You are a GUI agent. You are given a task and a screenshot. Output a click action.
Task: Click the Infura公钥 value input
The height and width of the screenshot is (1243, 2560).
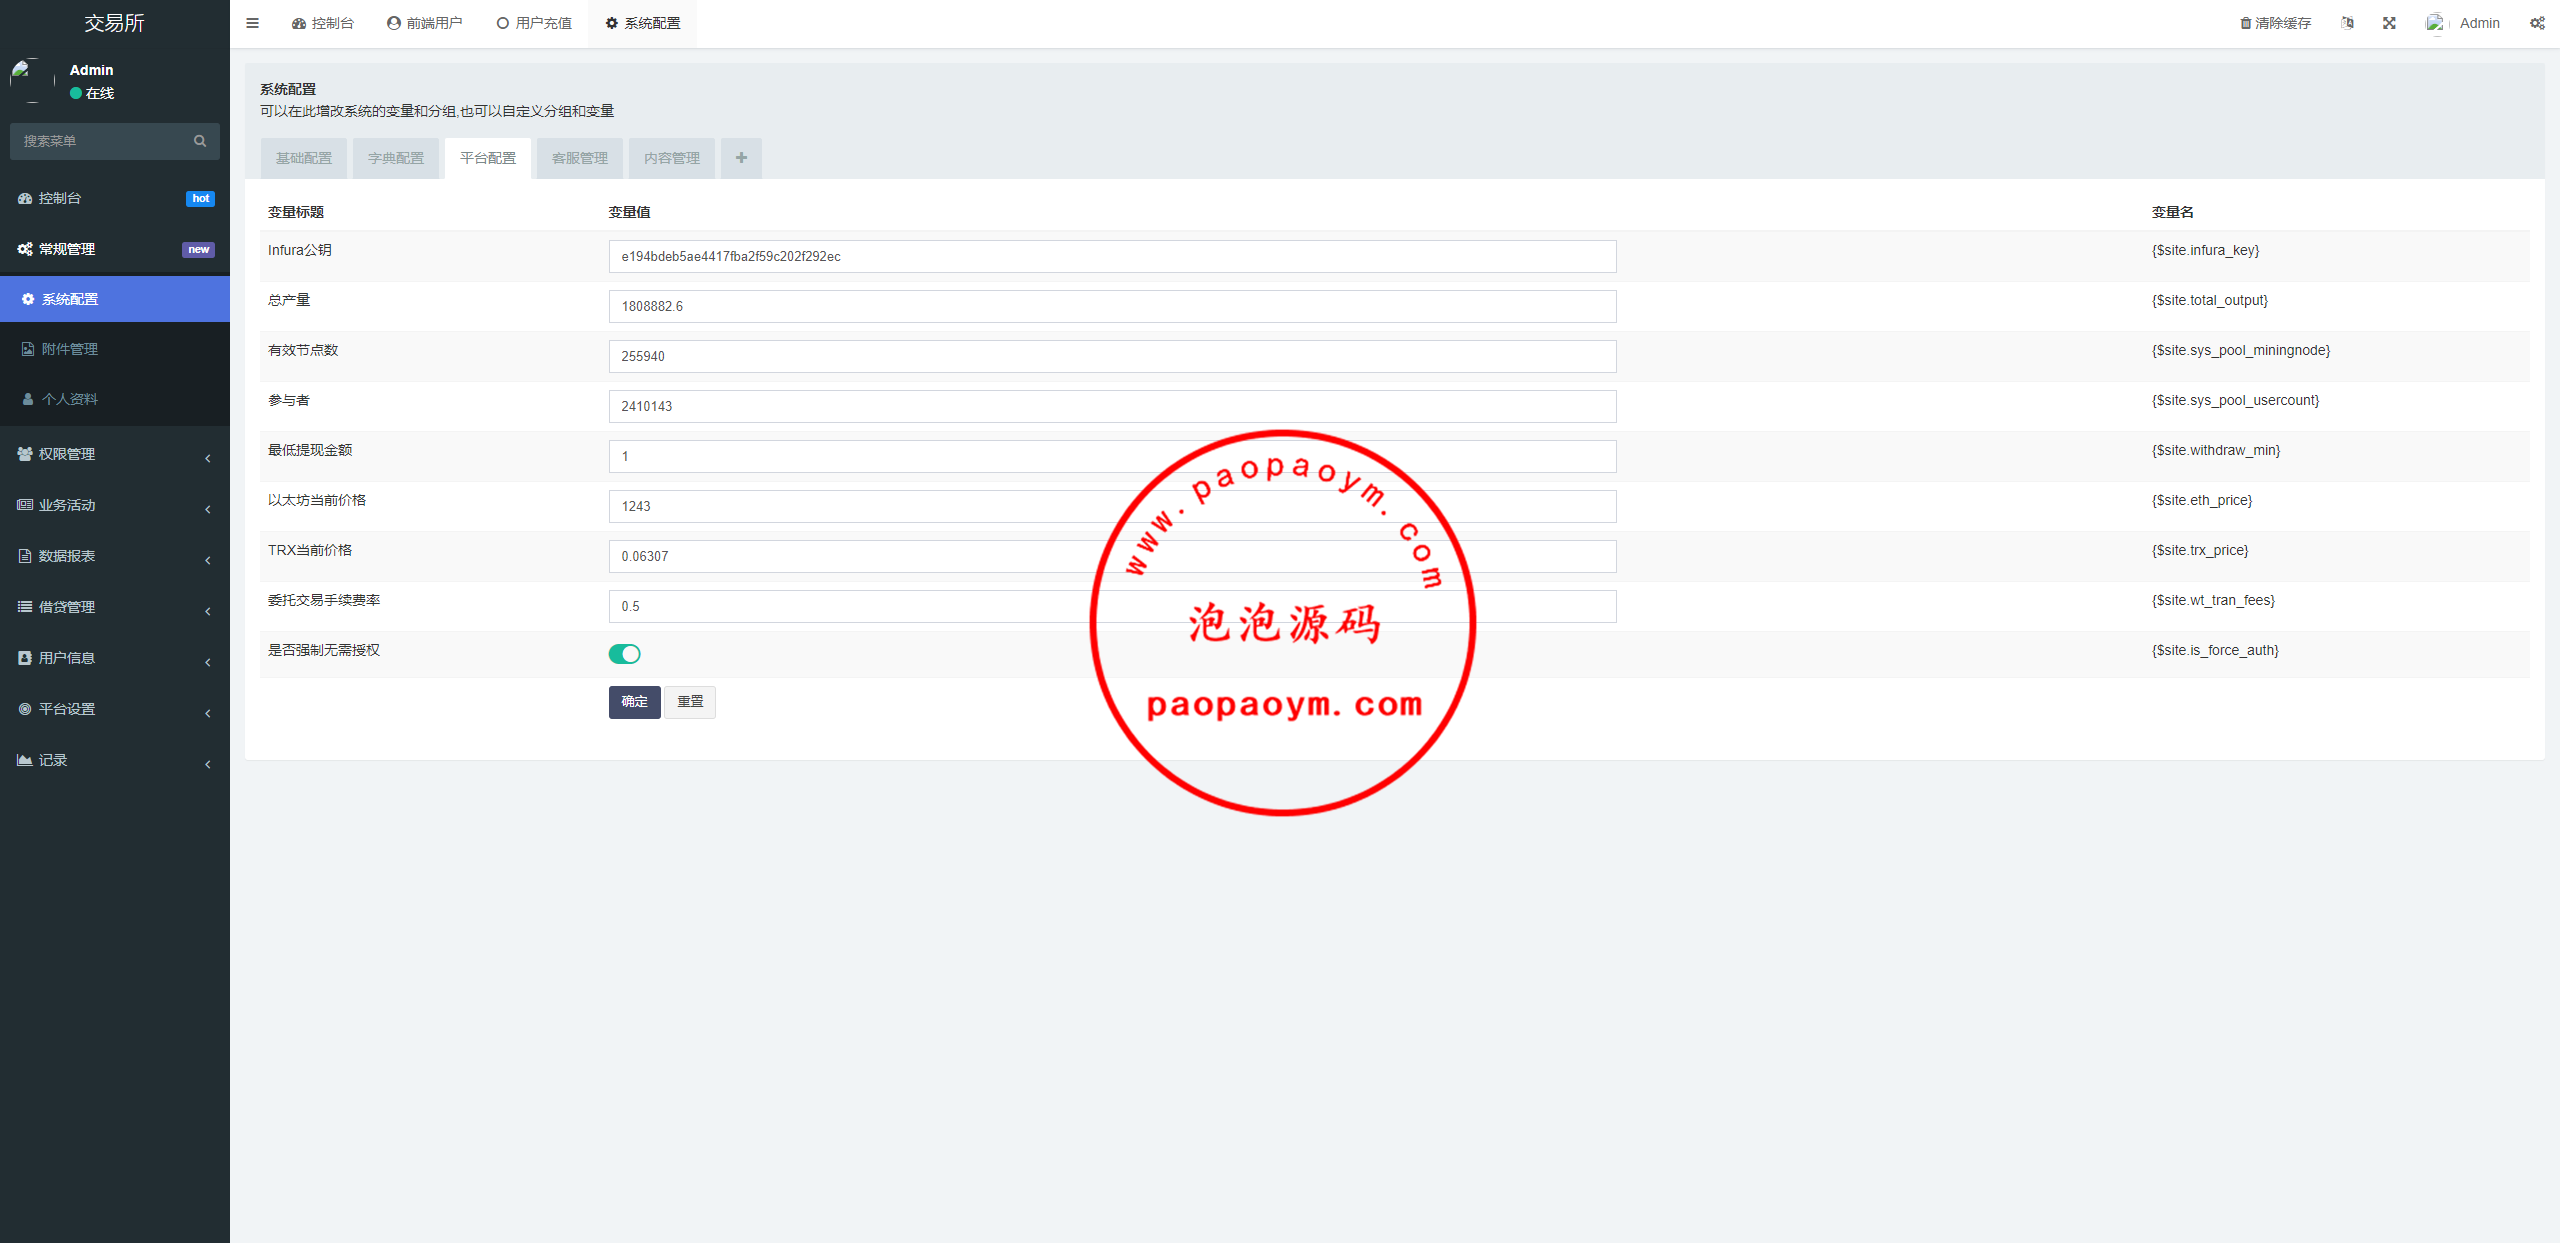[1112, 256]
